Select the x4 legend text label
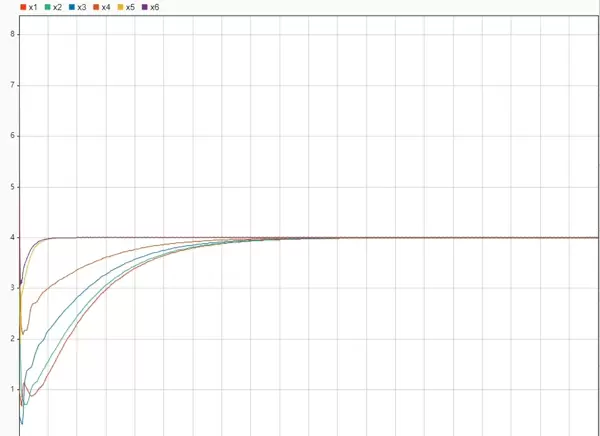This screenshot has width=600, height=436. pyautogui.click(x=106, y=7)
